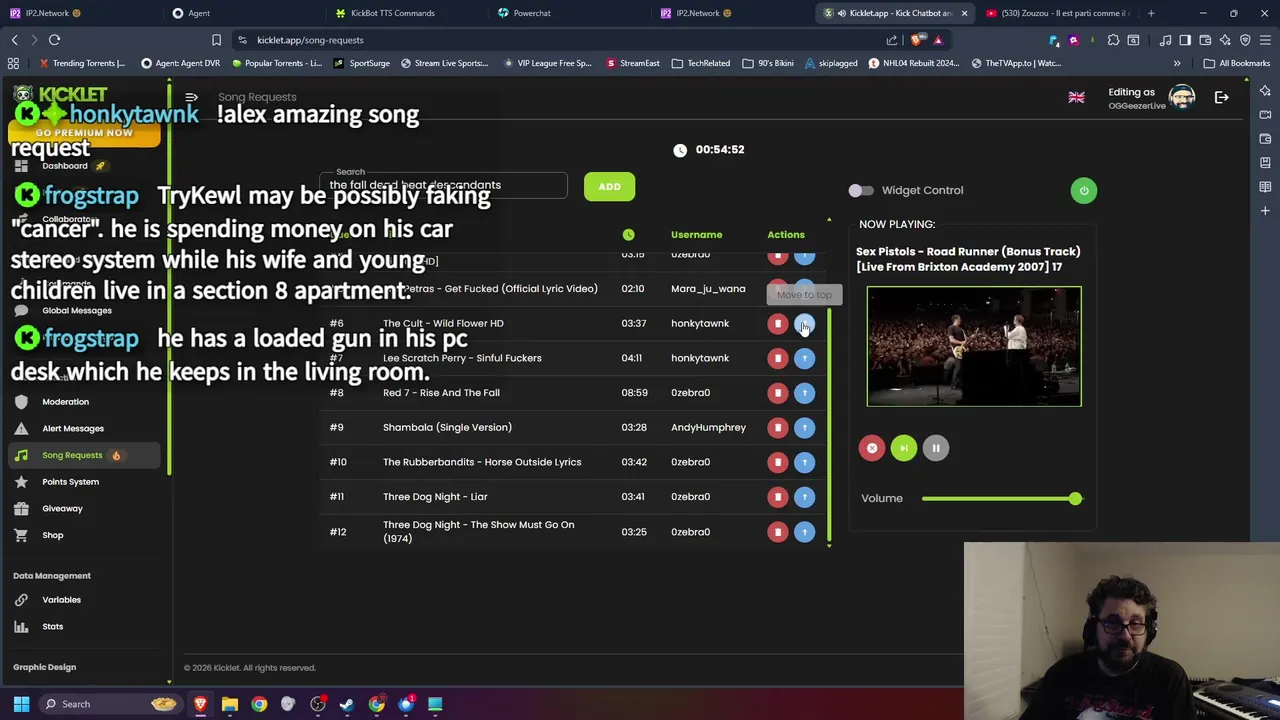Screen dimensions: 1280x720
Task: Open Stats in sidebar
Action: coord(52,627)
